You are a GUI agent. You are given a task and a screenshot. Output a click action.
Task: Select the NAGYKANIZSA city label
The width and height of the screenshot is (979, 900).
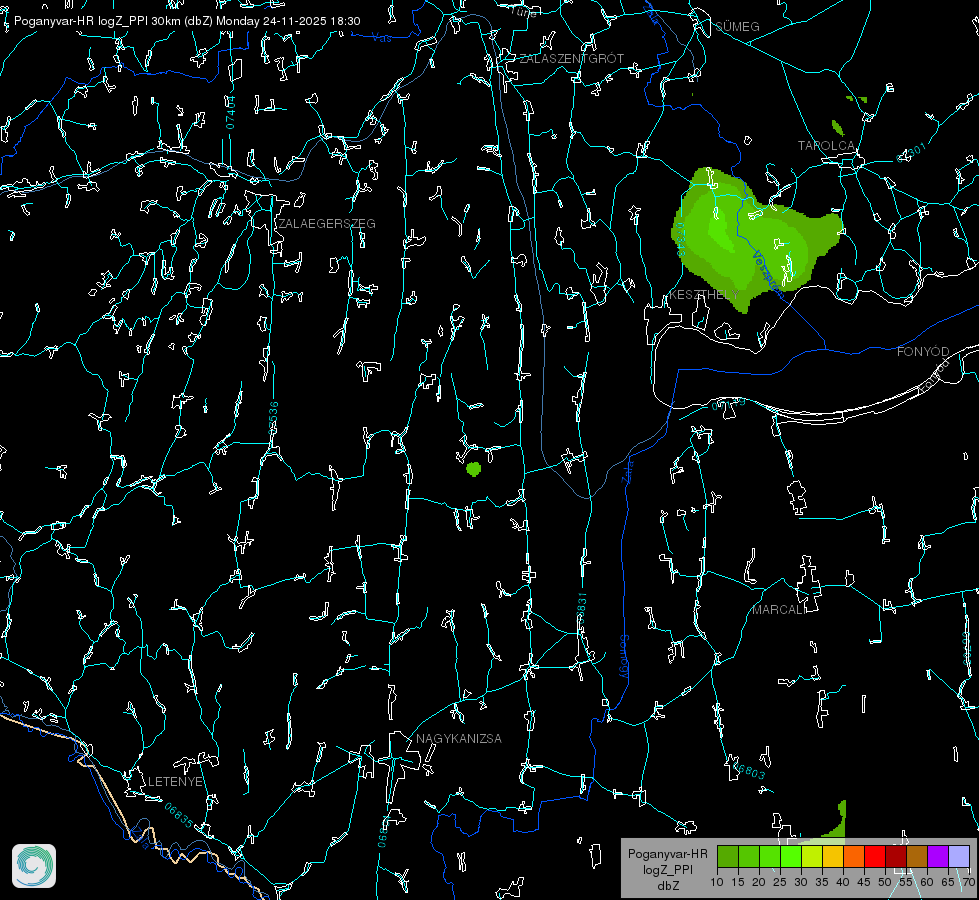click(x=459, y=739)
